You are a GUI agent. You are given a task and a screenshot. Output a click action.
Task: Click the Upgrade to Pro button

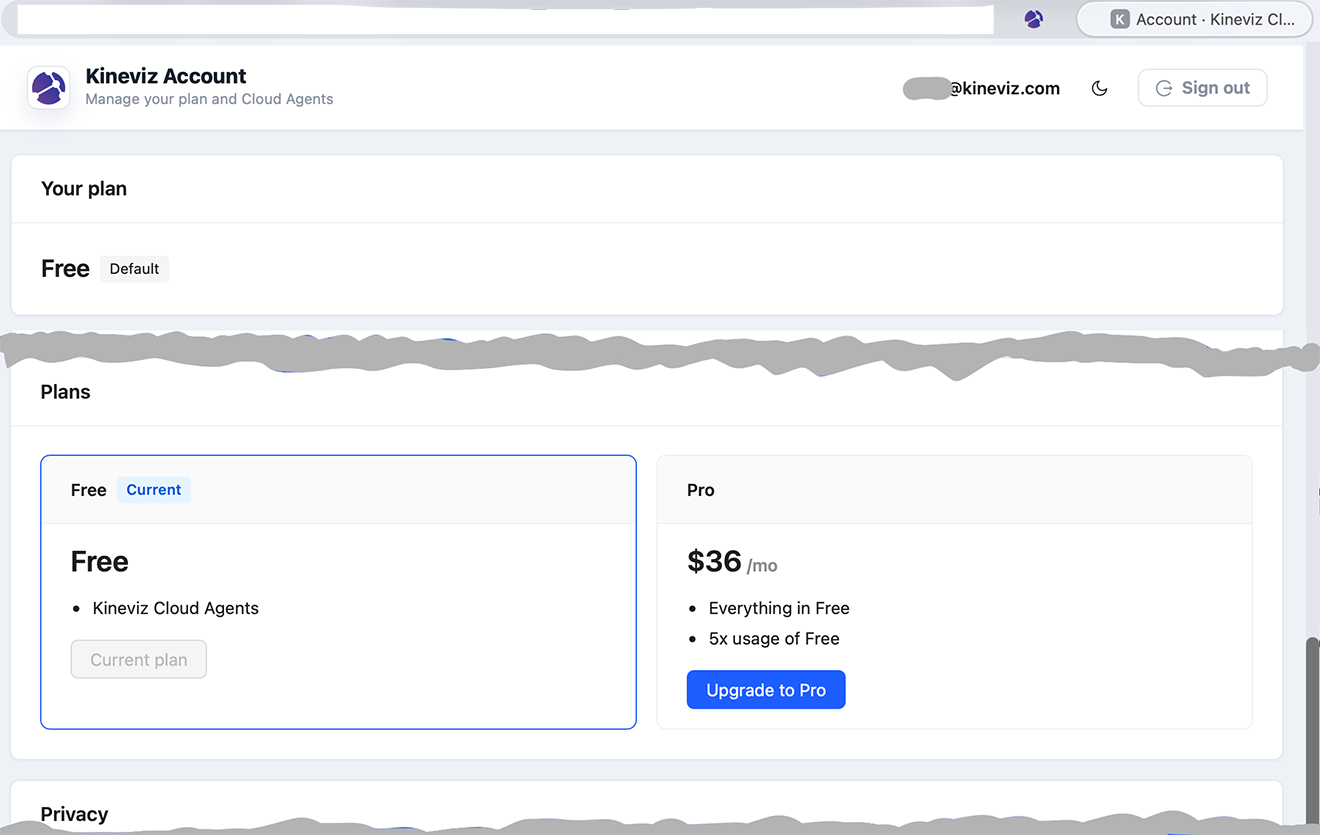click(x=766, y=690)
